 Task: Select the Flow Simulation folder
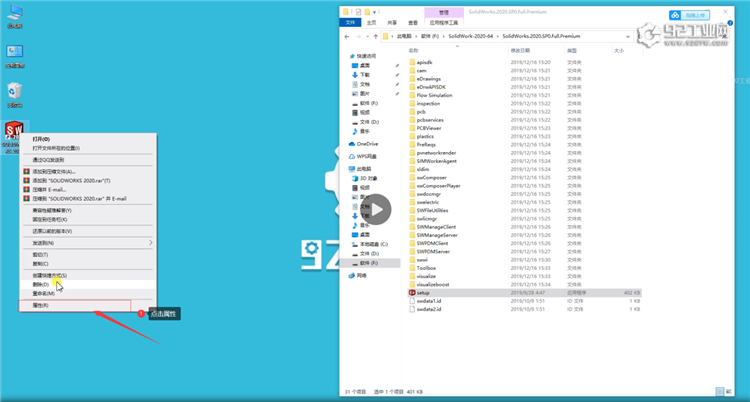point(434,95)
